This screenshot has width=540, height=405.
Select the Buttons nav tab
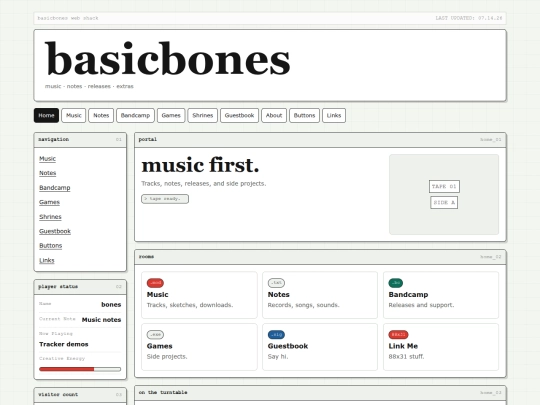pos(304,115)
